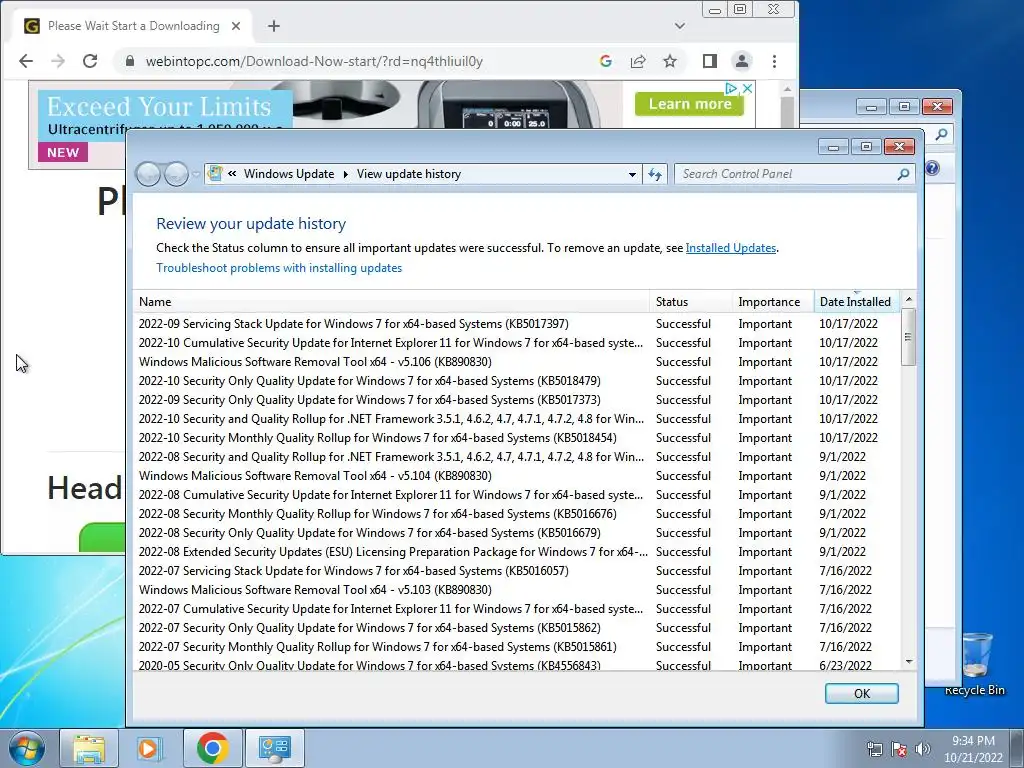
Task: Switch to Chrome on the taskbar
Action: [x=212, y=748]
